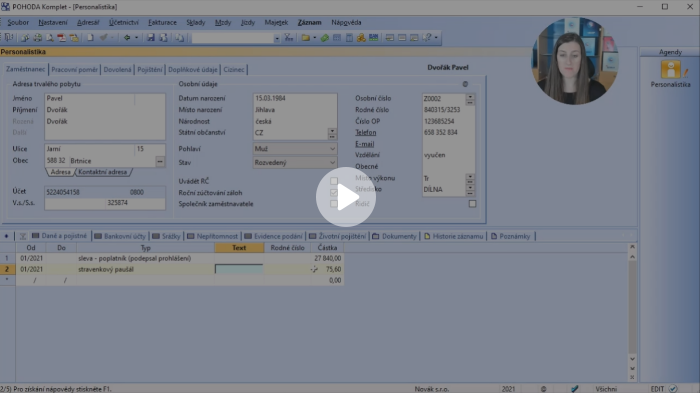700x393 pixels.
Task: Click the PDF export toolbar icon
Action: (62, 38)
